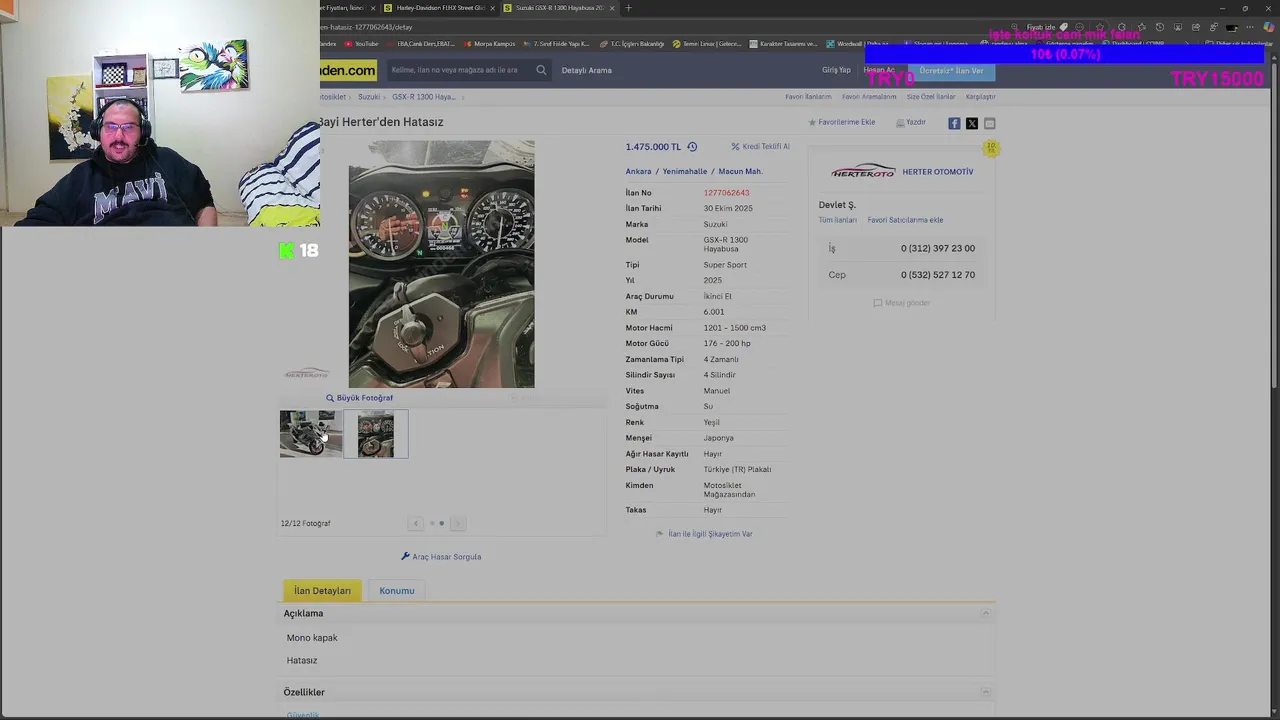Select the İlan Detayları tab
The image size is (1280, 720).
coord(322,591)
